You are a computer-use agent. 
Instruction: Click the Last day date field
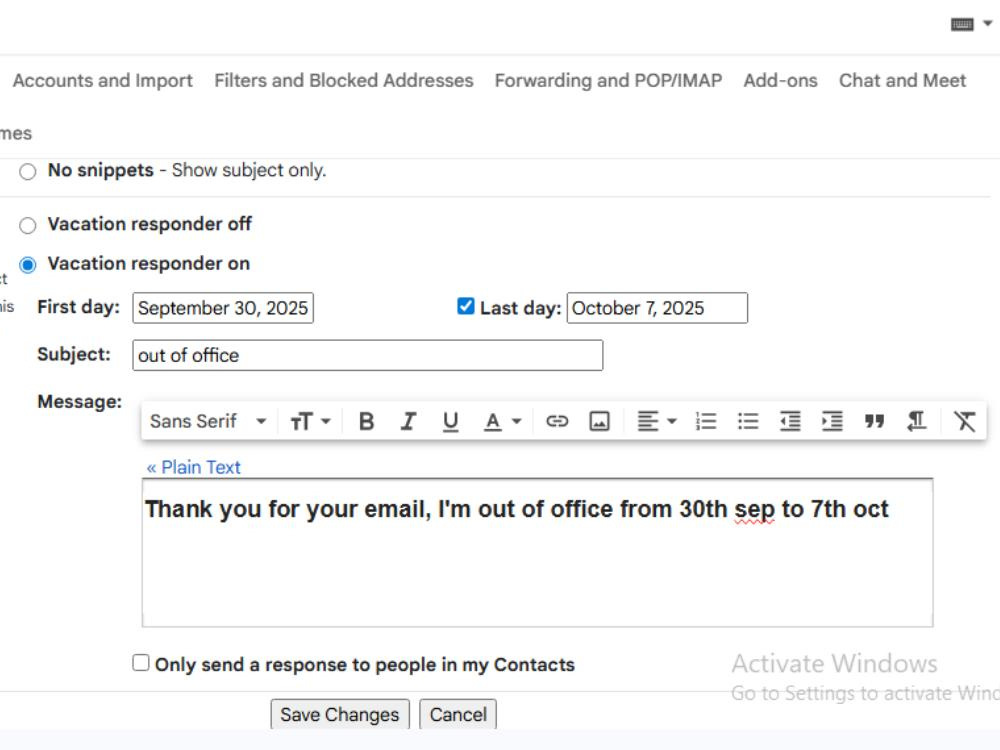click(658, 308)
